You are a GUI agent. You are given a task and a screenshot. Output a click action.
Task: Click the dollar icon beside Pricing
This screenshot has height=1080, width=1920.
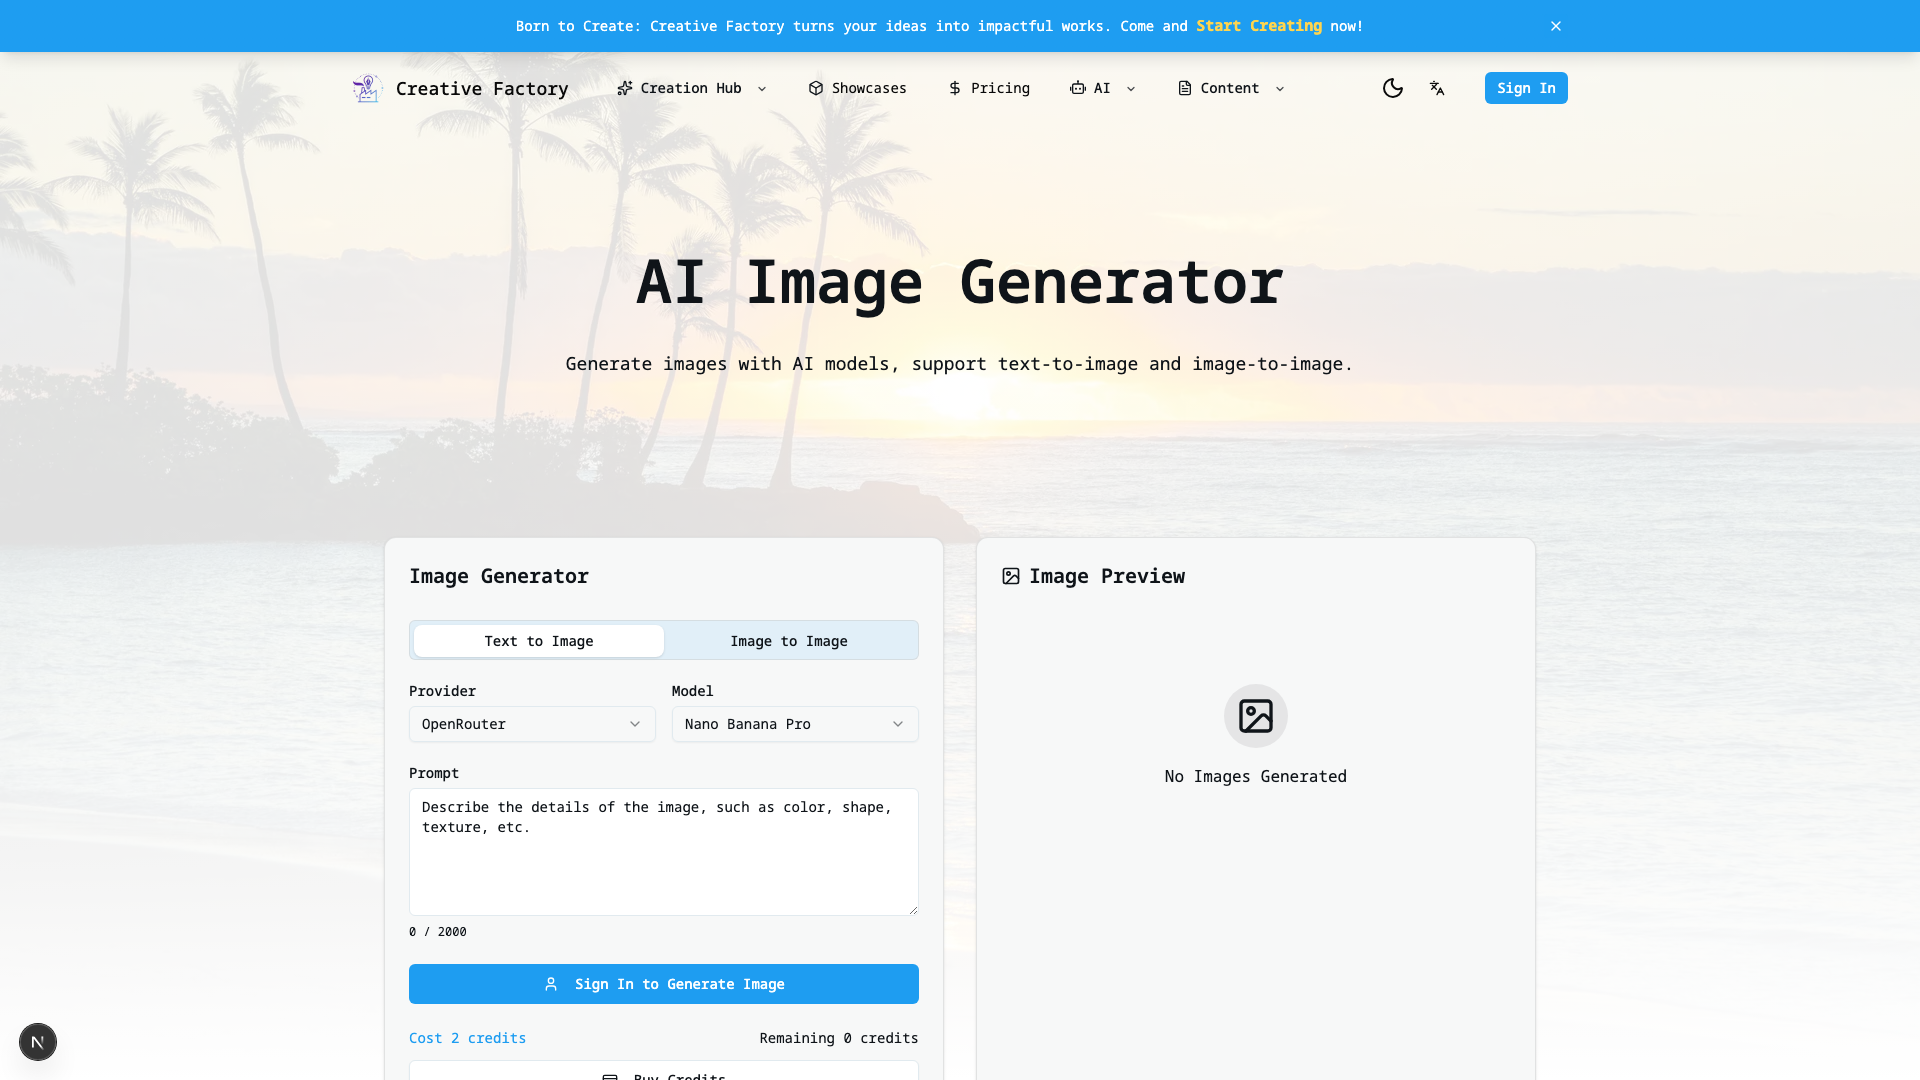coord(955,88)
